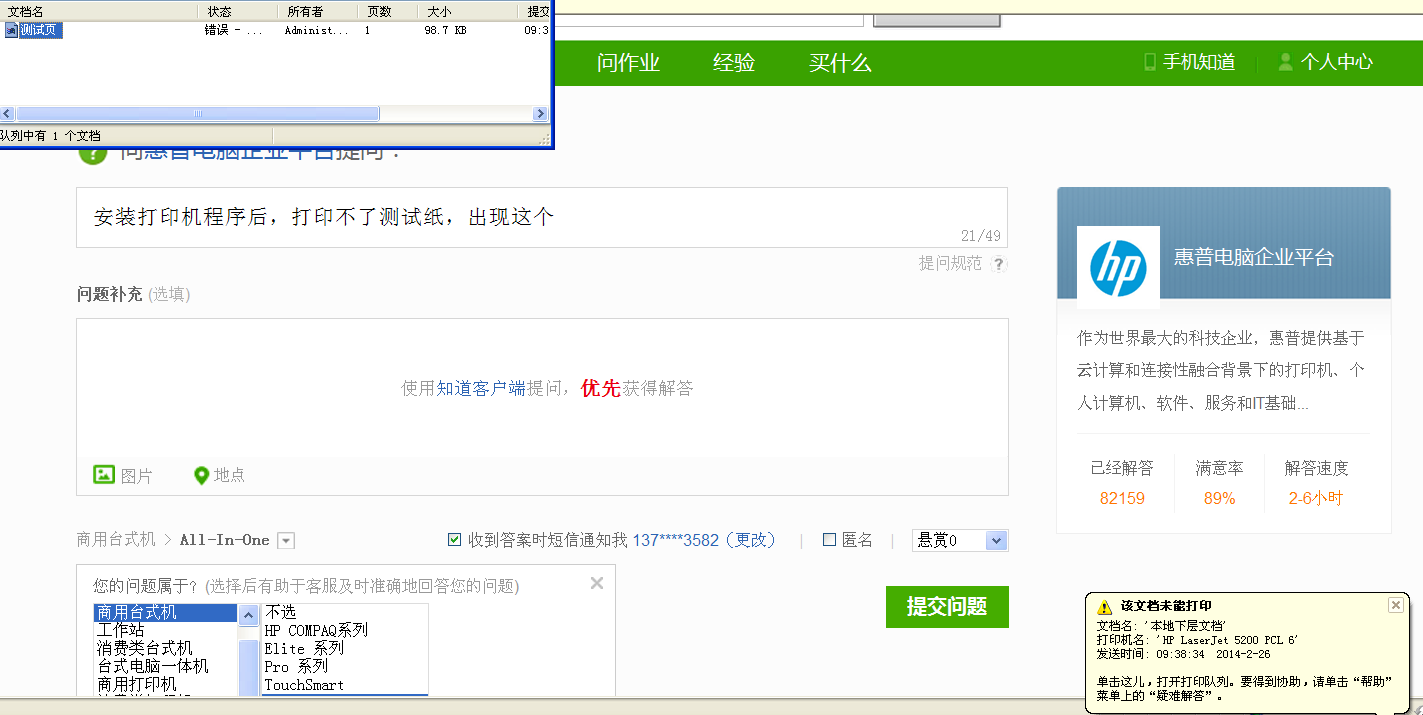Select 商用打印机 in the category list
1423x715 pixels.
click(x=136, y=684)
